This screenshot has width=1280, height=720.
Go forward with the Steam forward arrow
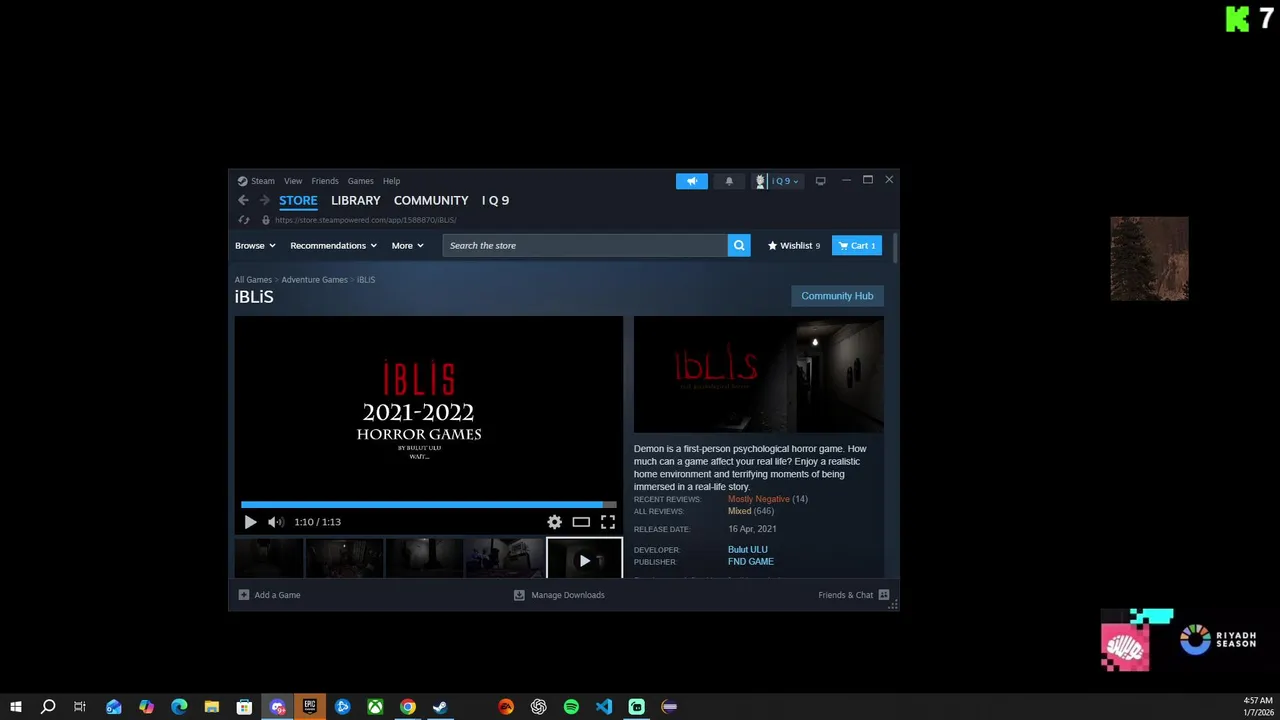point(264,200)
